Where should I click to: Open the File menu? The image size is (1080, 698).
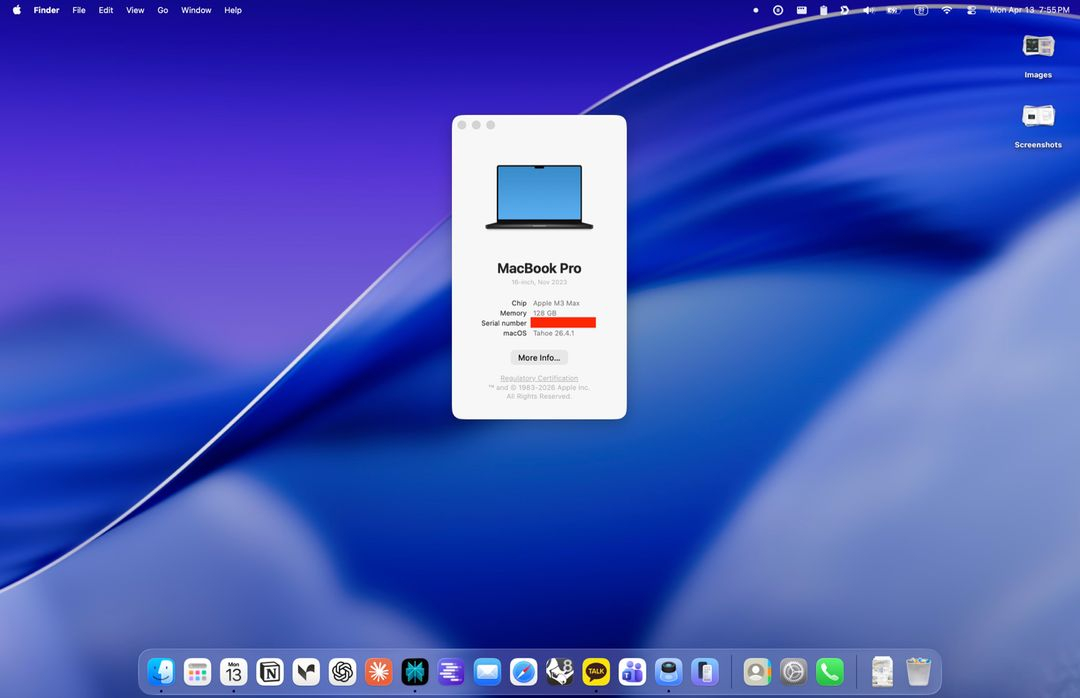coord(79,10)
